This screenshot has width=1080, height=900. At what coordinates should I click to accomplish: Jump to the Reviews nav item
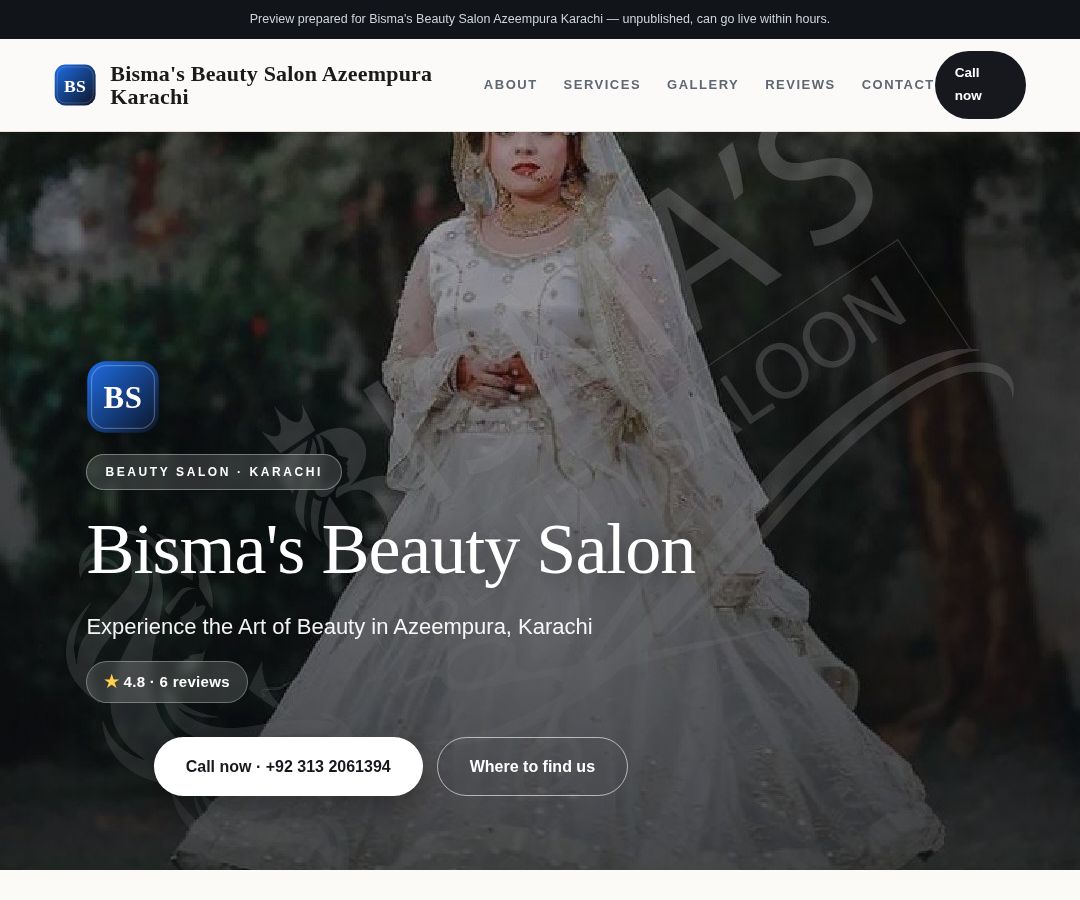pyautogui.click(x=800, y=85)
